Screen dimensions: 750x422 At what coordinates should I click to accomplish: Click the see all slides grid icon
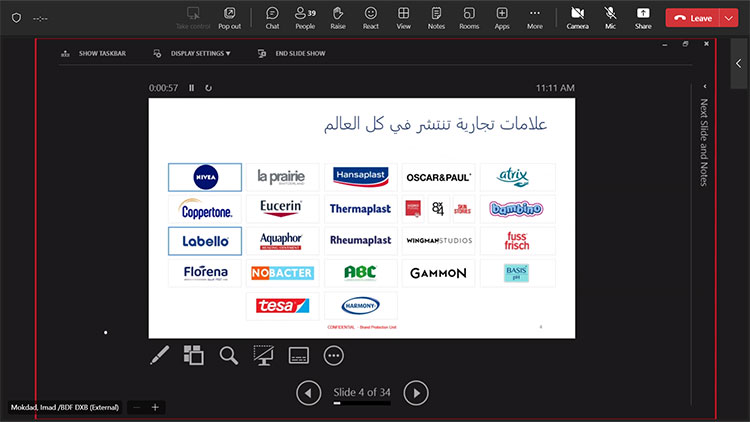[193, 355]
